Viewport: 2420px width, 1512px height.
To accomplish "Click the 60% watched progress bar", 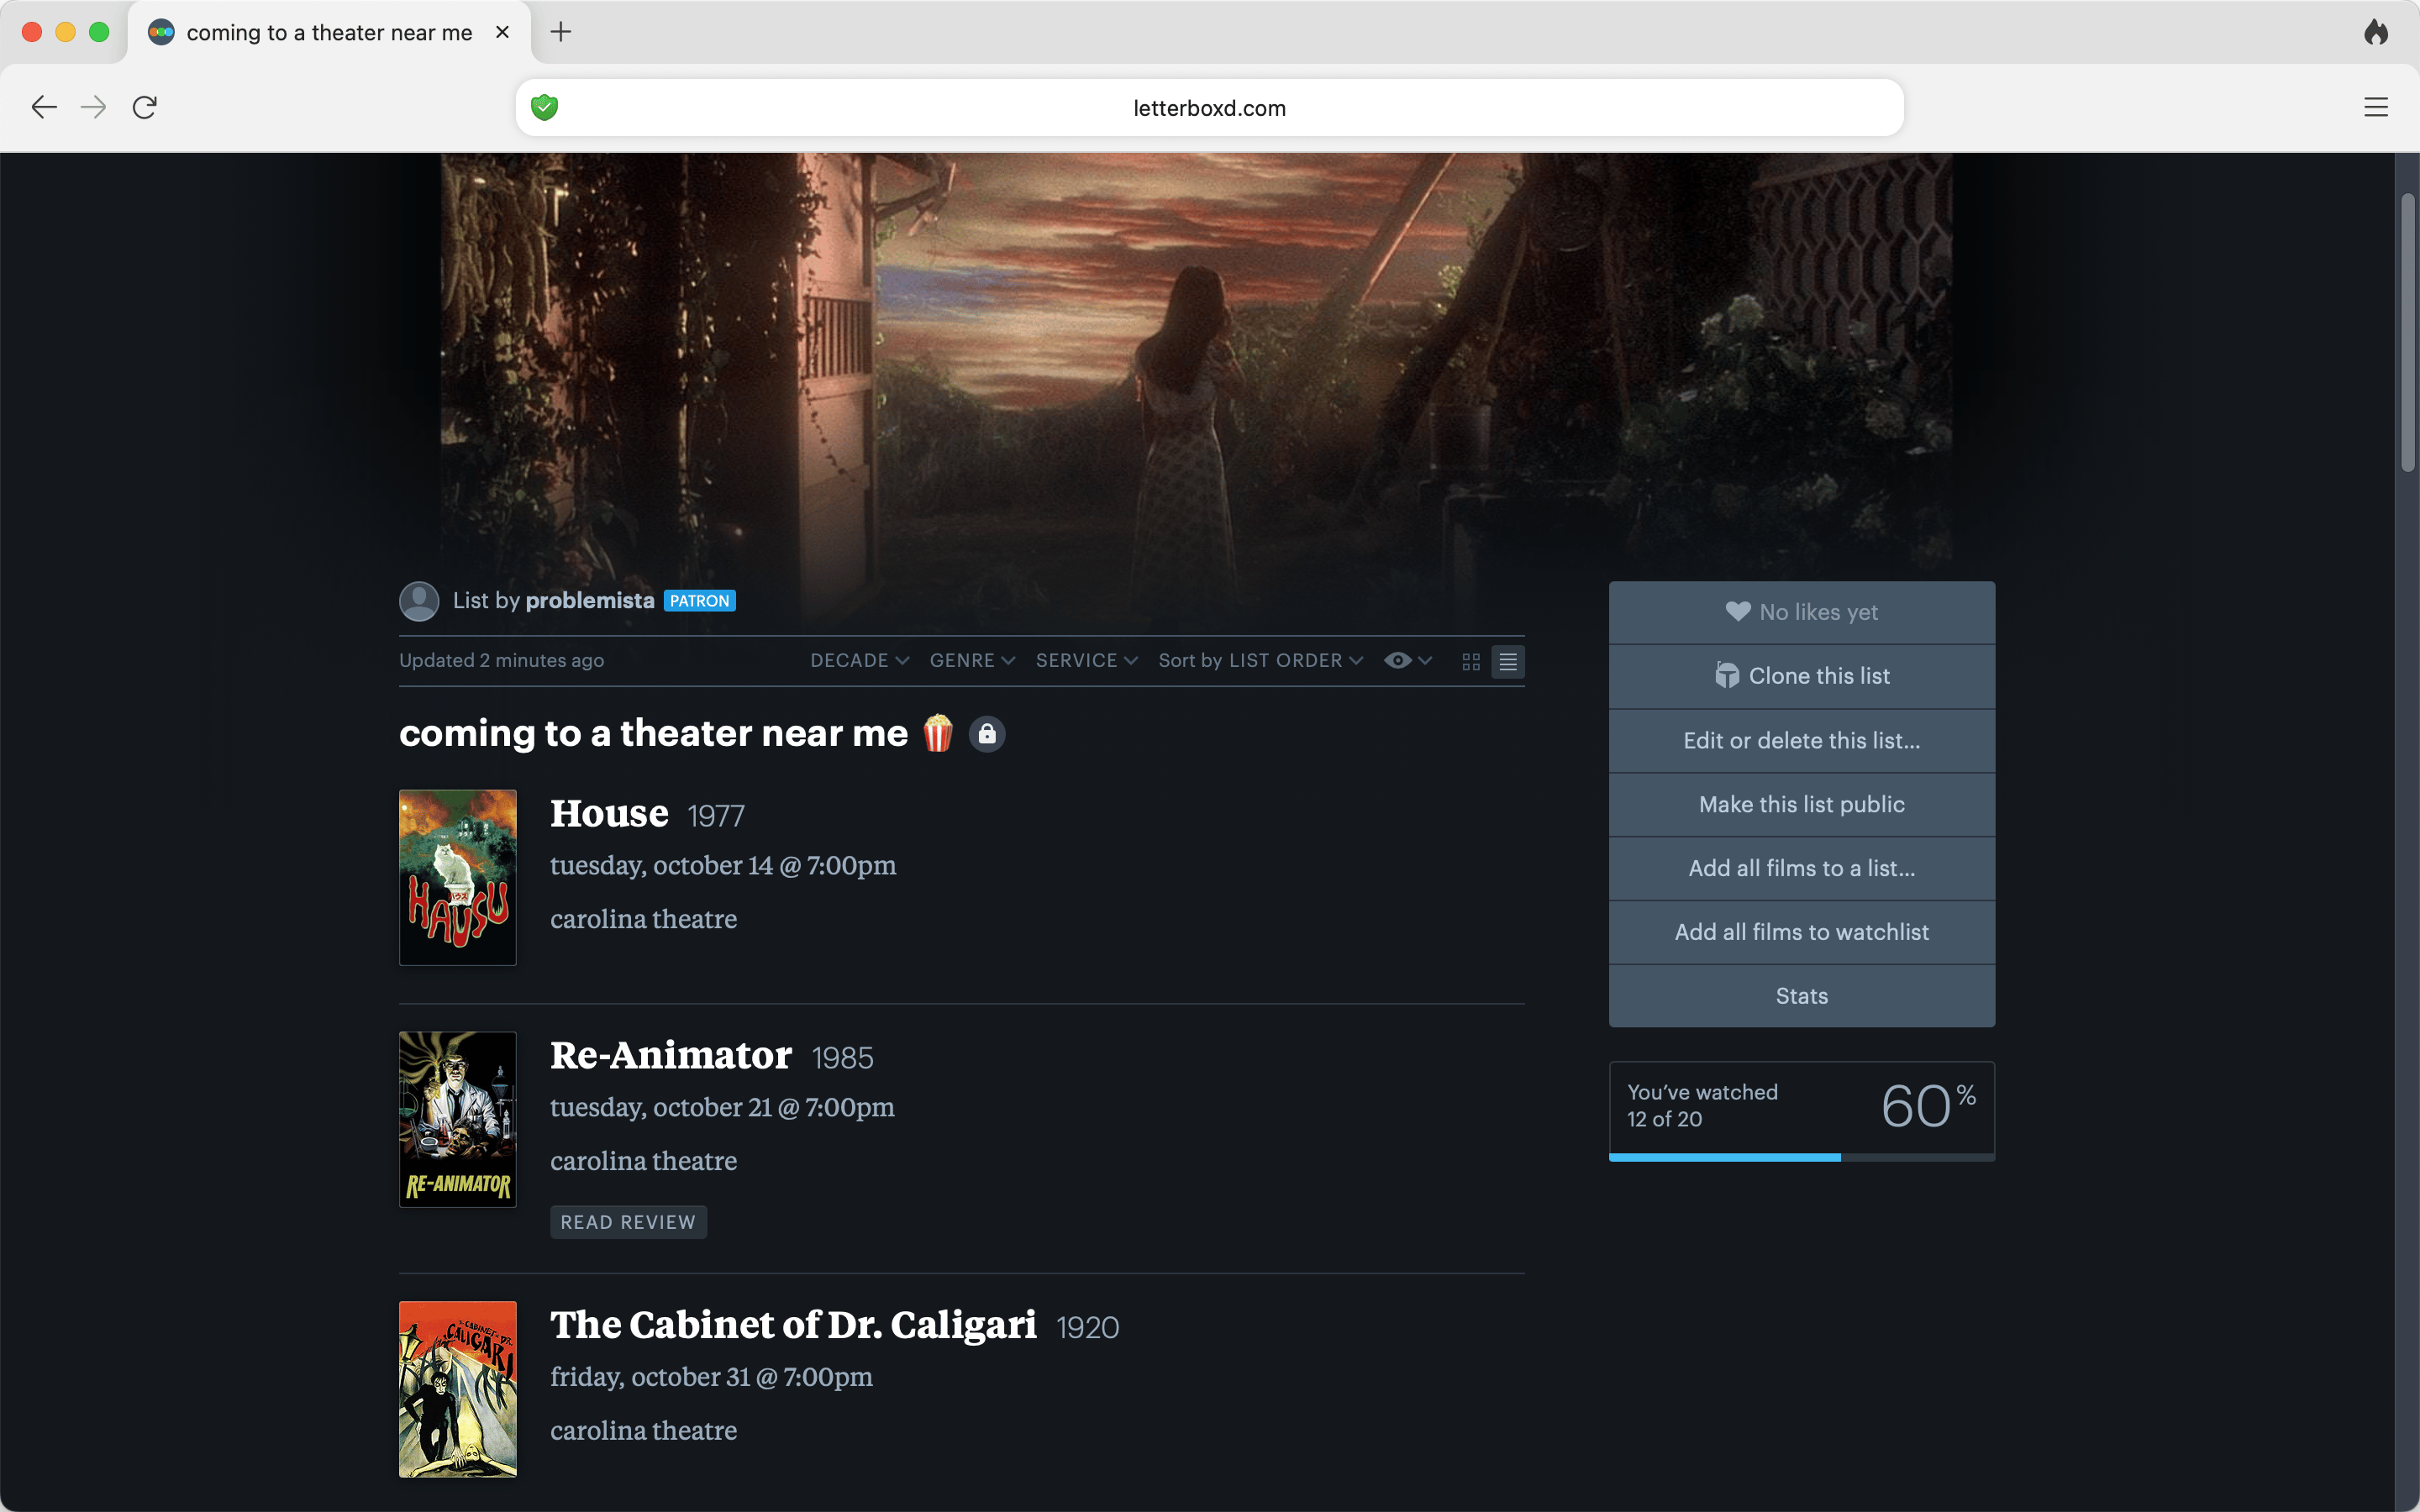I will pos(1801,1157).
